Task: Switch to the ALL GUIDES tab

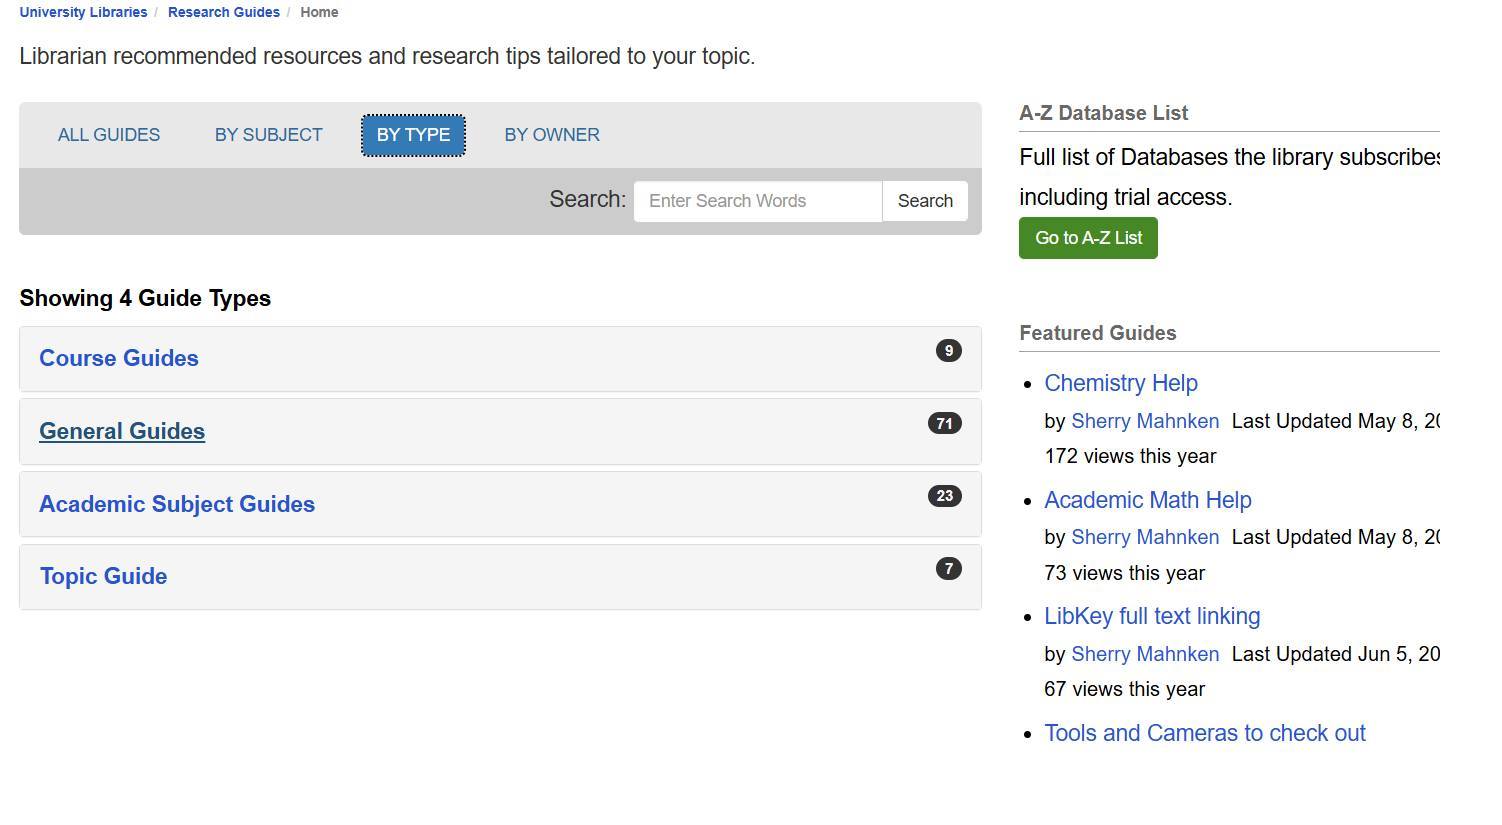Action: (x=109, y=135)
